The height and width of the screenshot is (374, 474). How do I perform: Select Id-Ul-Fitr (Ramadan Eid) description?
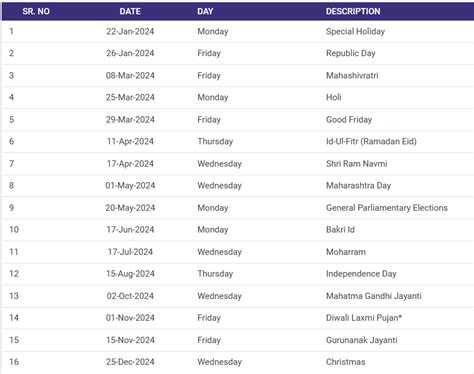pyautogui.click(x=371, y=141)
